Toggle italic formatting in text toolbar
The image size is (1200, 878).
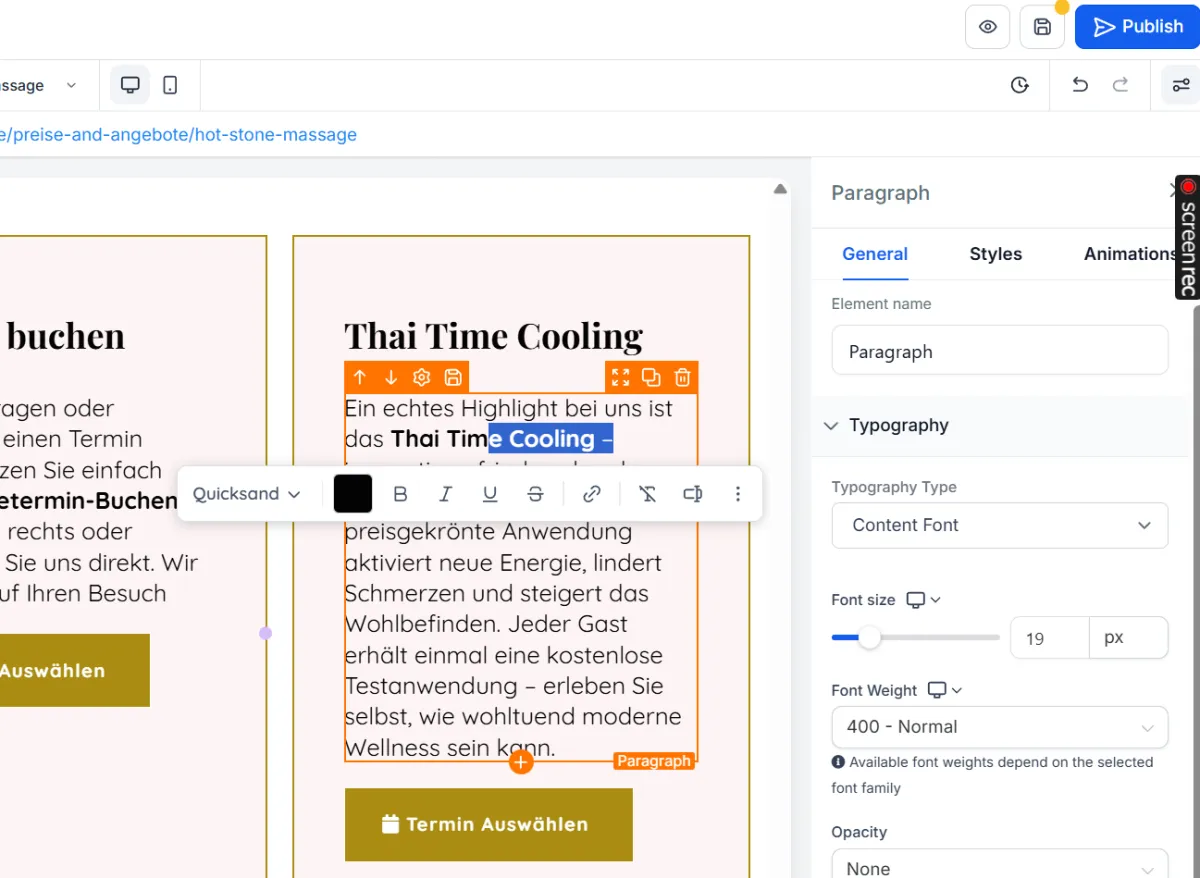point(446,494)
